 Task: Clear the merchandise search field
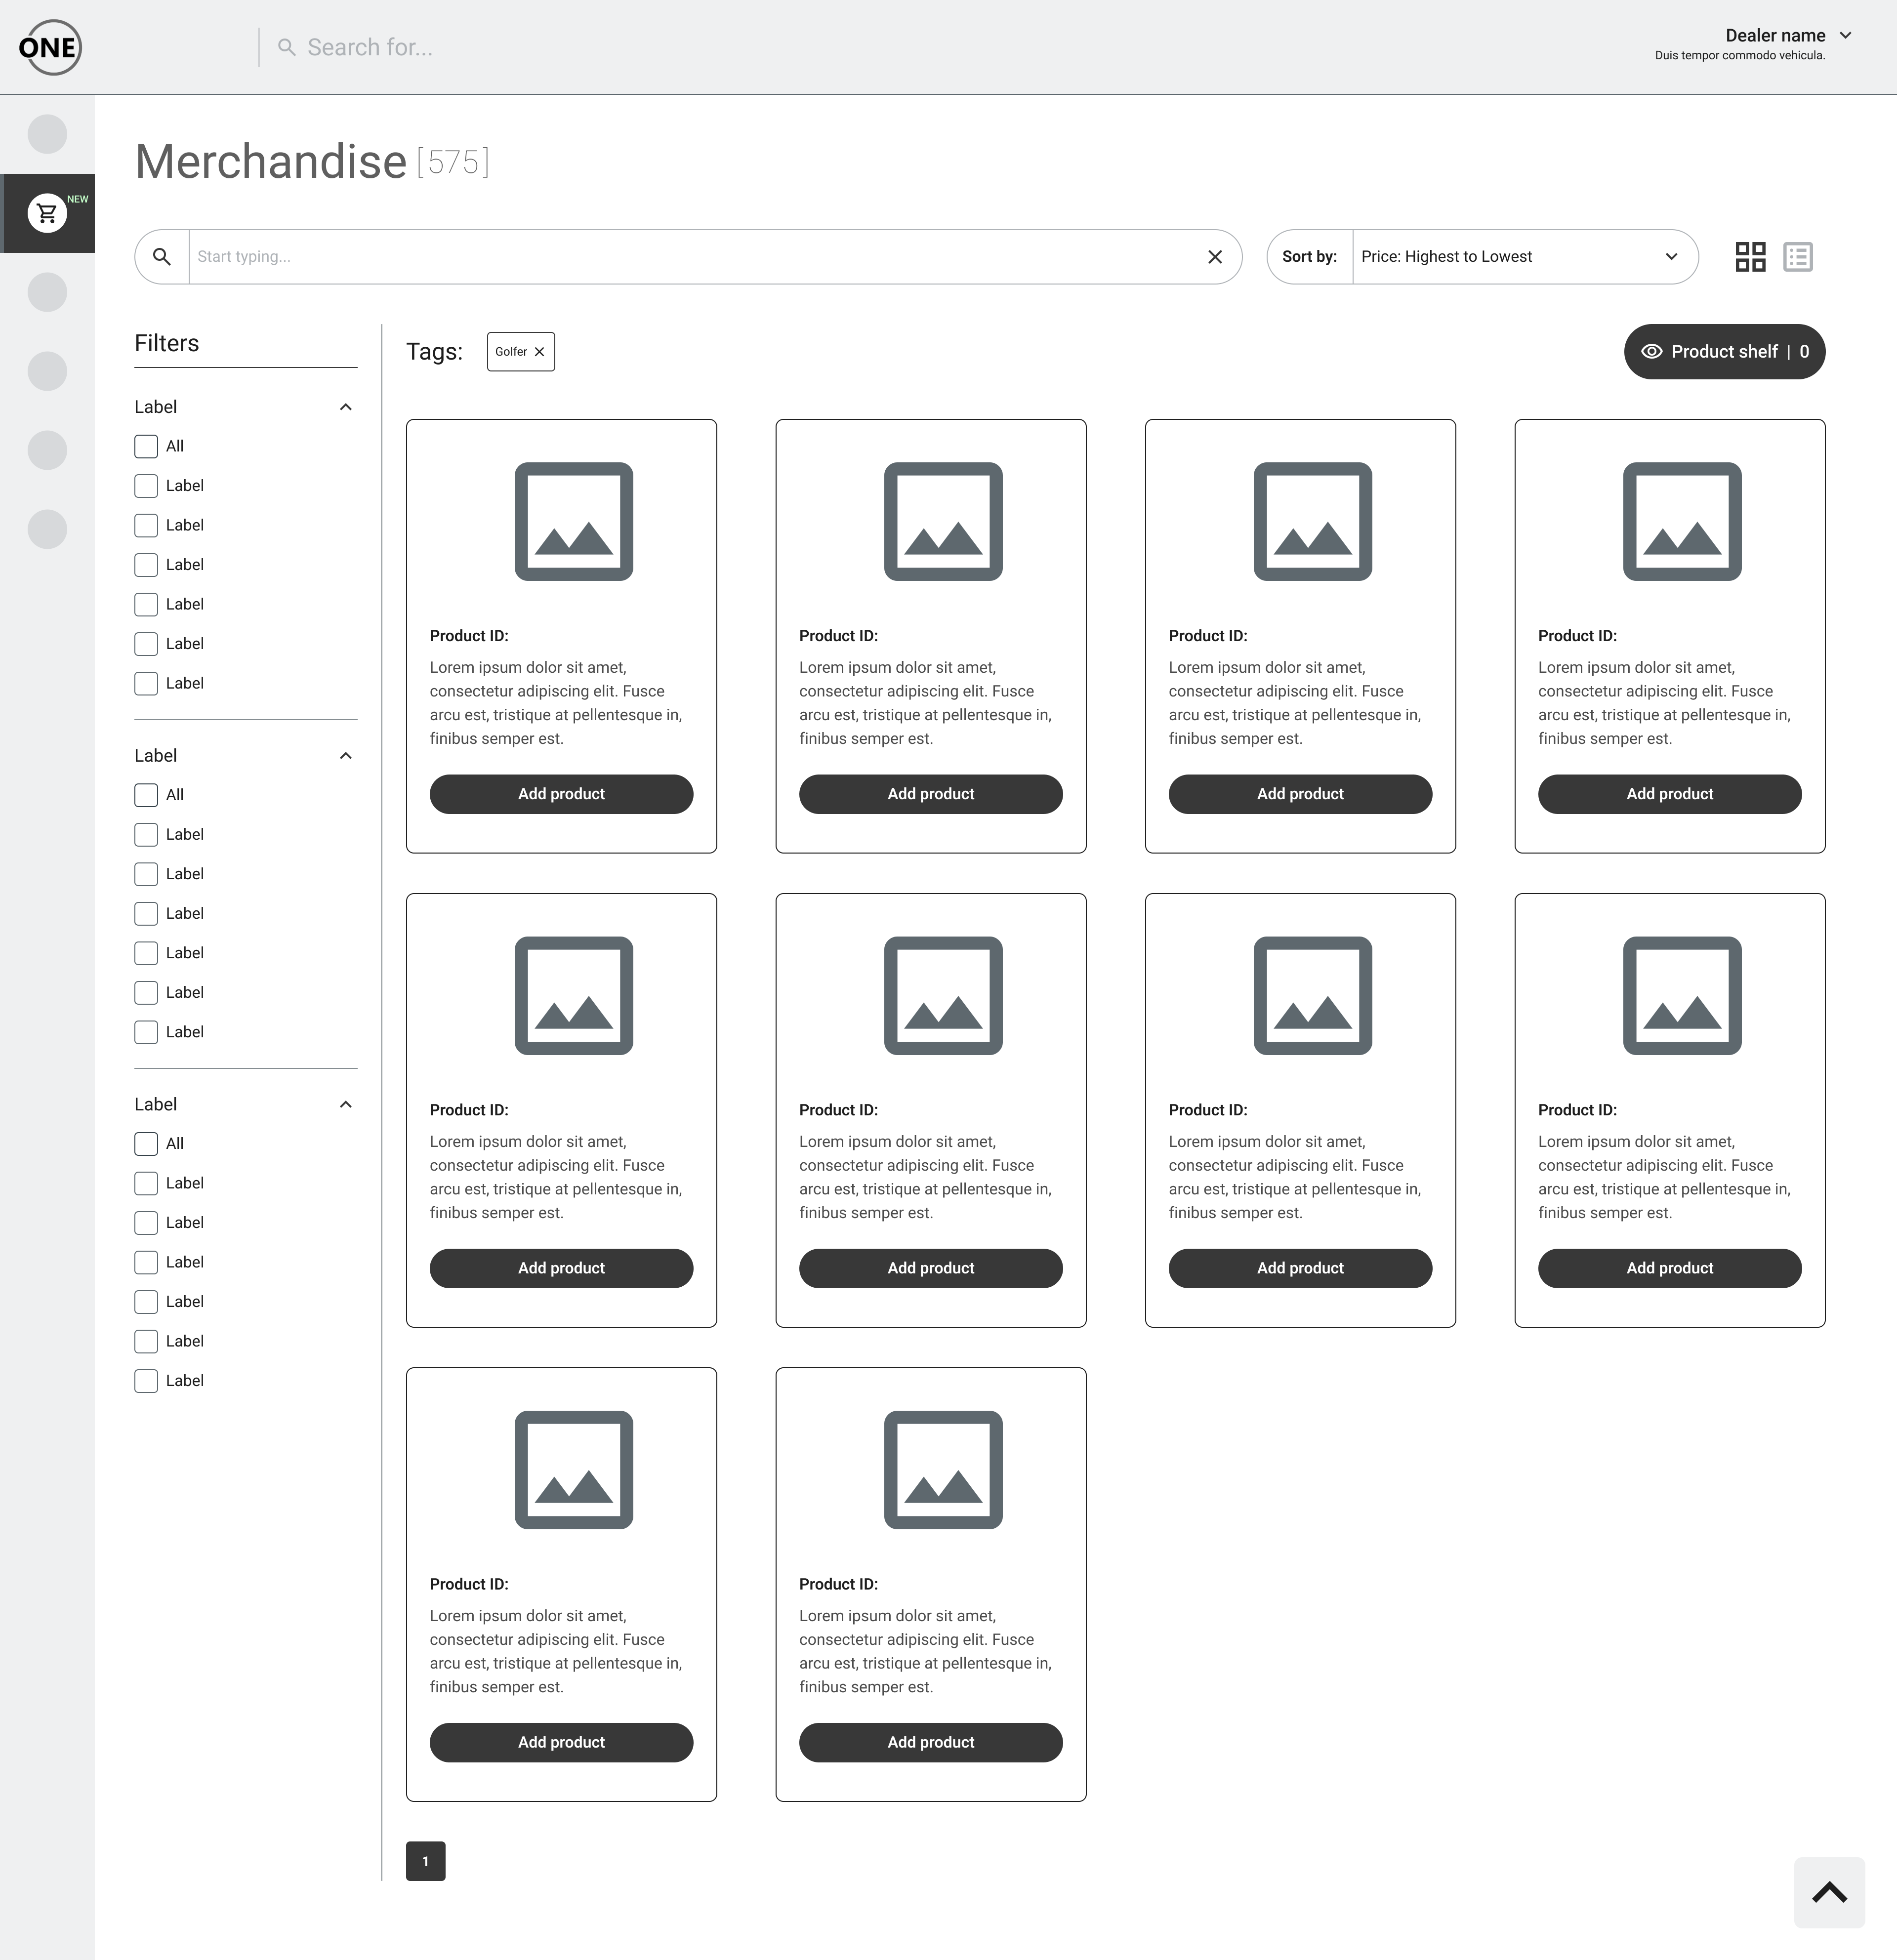(x=1215, y=257)
